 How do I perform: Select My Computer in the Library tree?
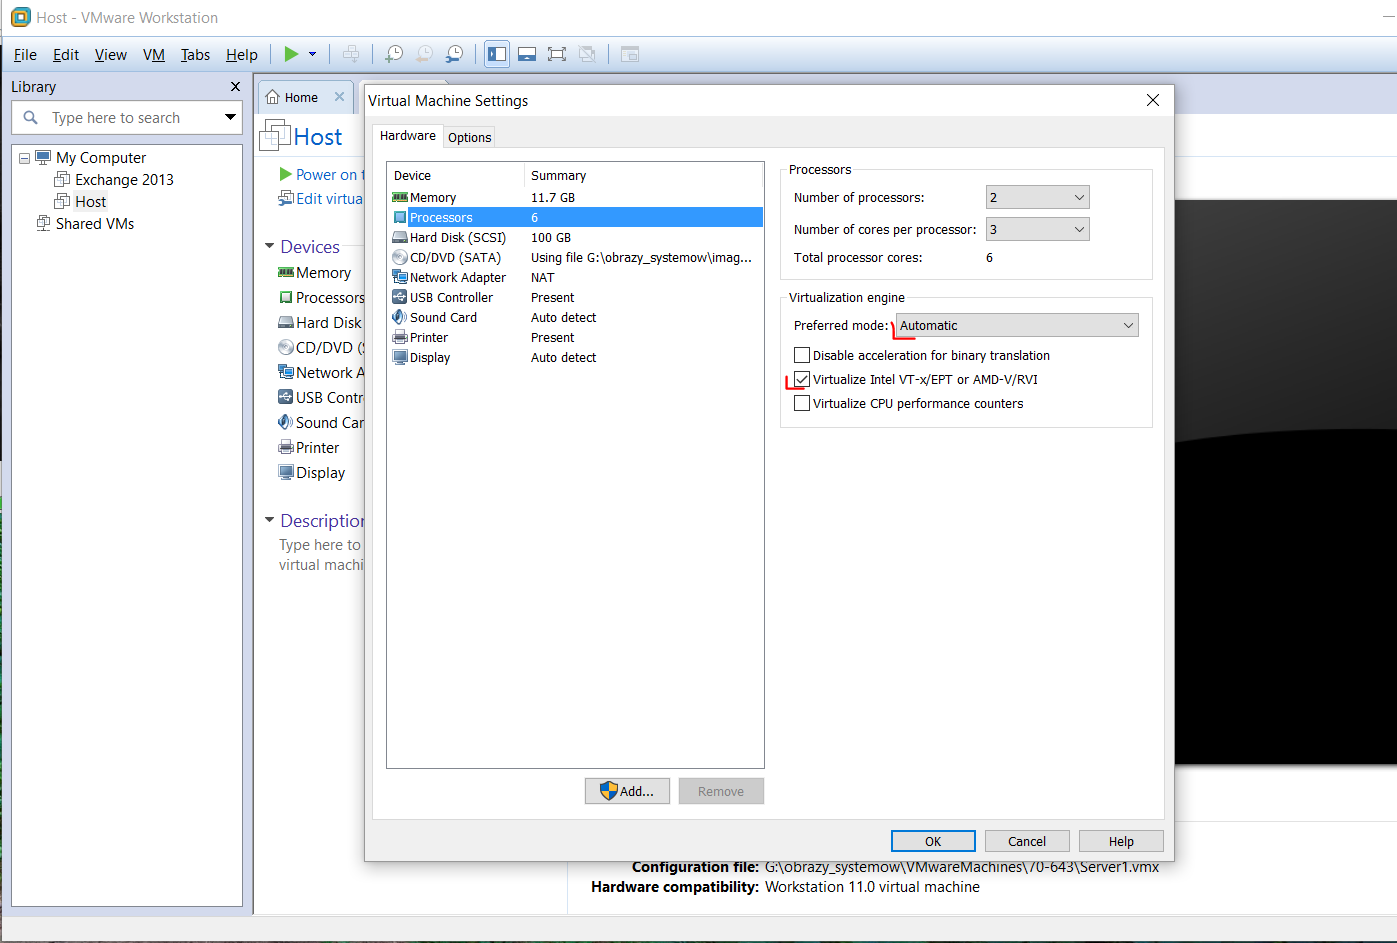(x=101, y=158)
